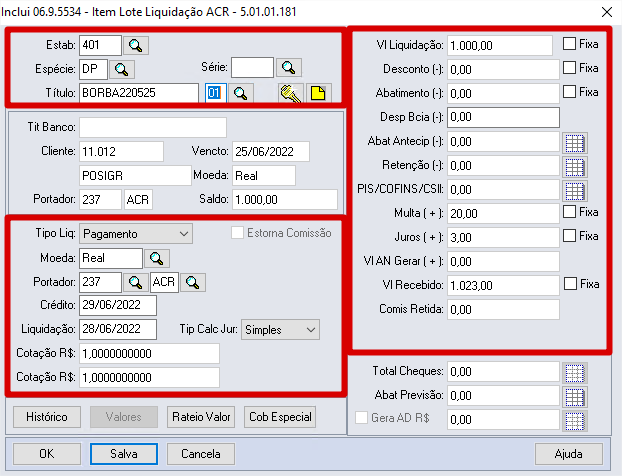Close the Item Lote Liquidação window

607,12
